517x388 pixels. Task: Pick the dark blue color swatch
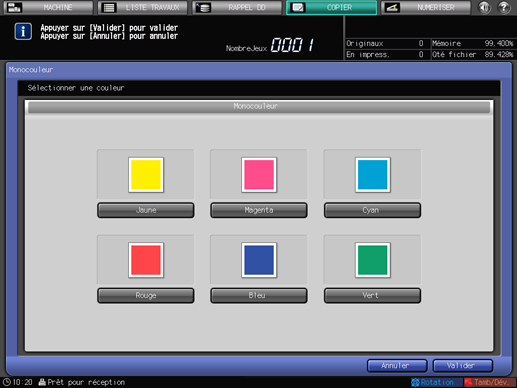259,260
